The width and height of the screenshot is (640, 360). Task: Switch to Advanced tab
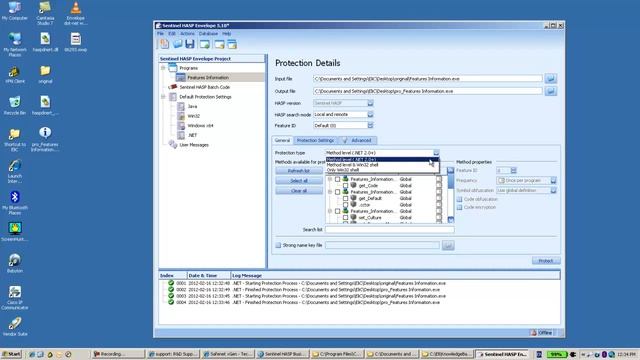[x=357, y=140]
